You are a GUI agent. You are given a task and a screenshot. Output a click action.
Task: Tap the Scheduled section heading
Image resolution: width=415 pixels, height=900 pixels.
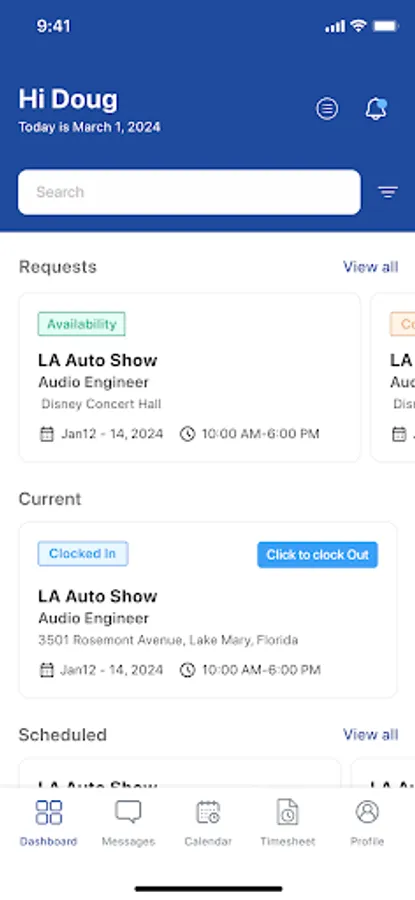pyautogui.click(x=63, y=735)
